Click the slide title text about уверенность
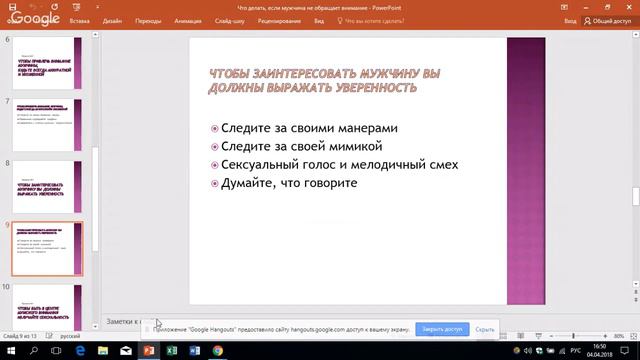Viewport: 640px width, 360px height. 324,81
